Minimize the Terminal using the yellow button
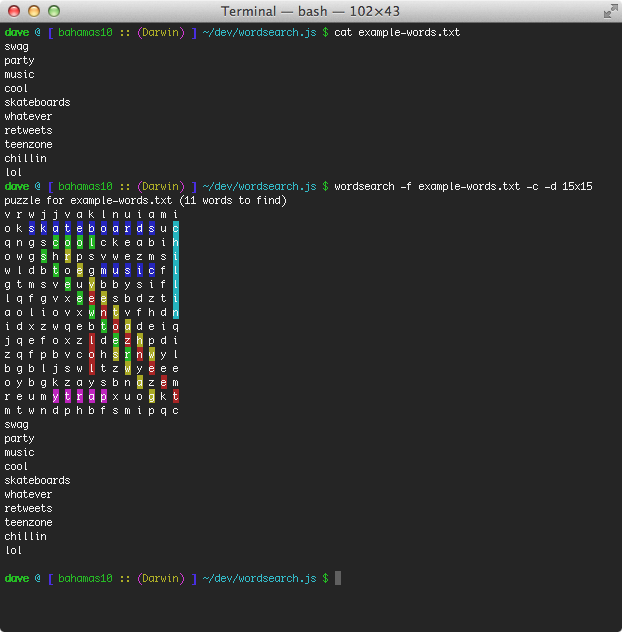 pyautogui.click(x=34, y=11)
